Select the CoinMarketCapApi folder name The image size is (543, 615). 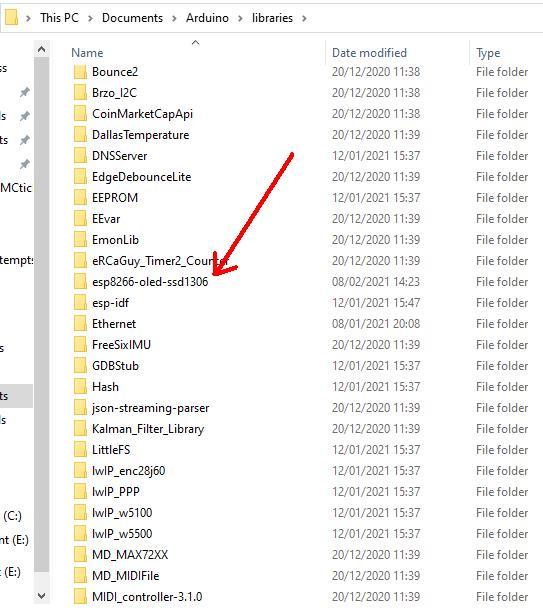(142, 114)
